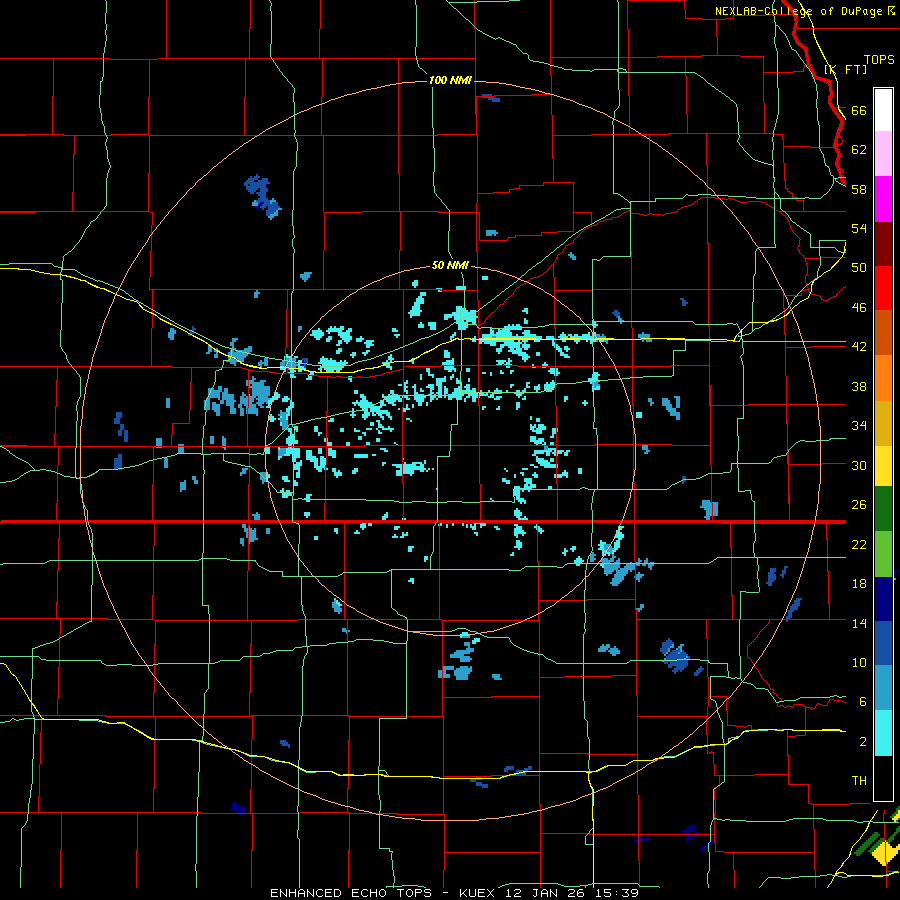Click the 14 legend value
900x900 pixels.
click(859, 623)
